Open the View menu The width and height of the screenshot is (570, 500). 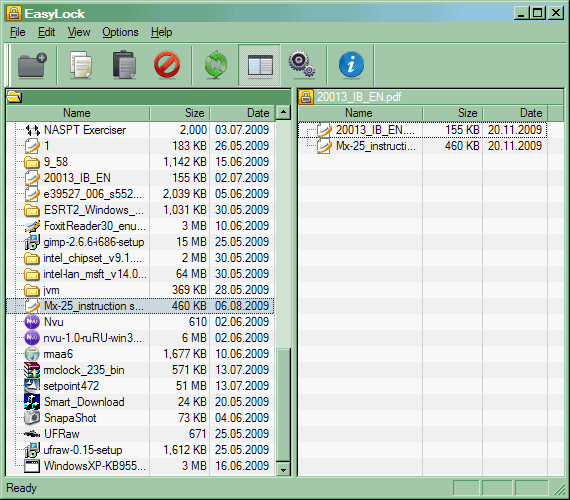click(79, 32)
